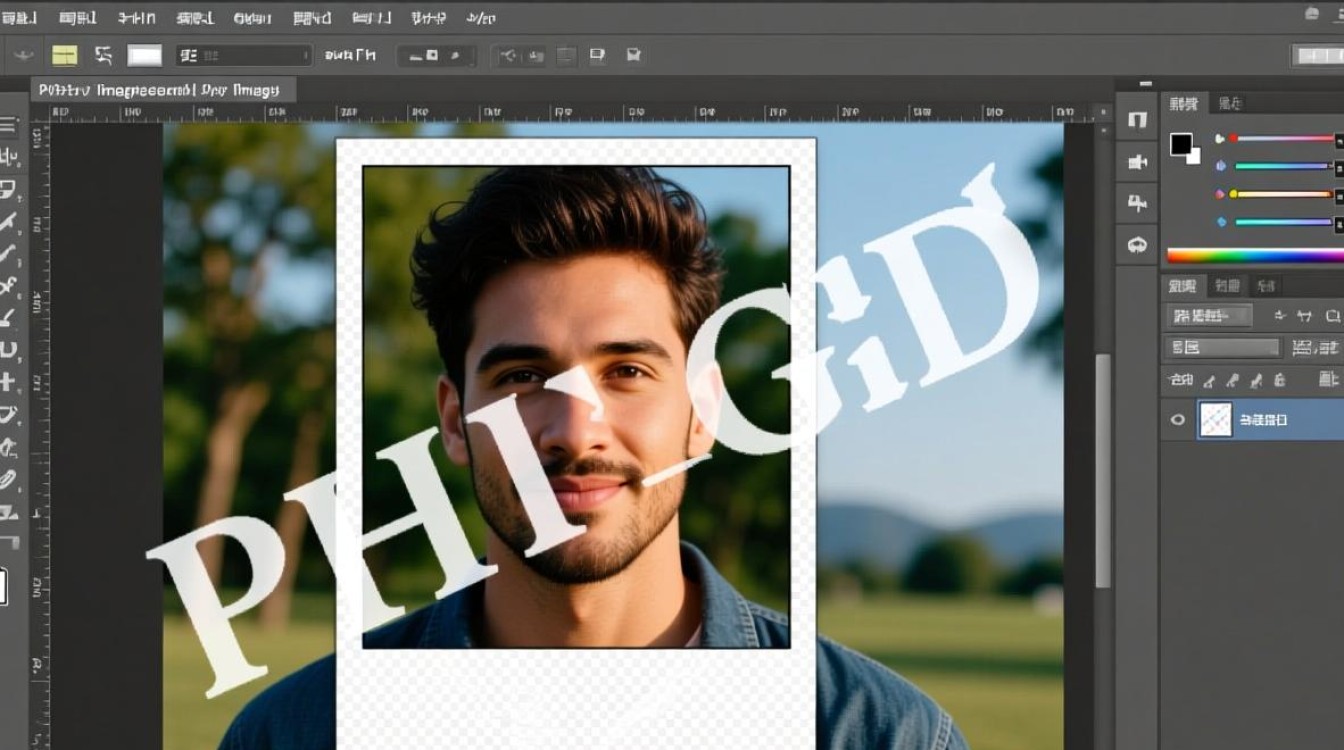Click the selected layer's thumbnail
The width and height of the screenshot is (1344, 750).
(x=1215, y=420)
